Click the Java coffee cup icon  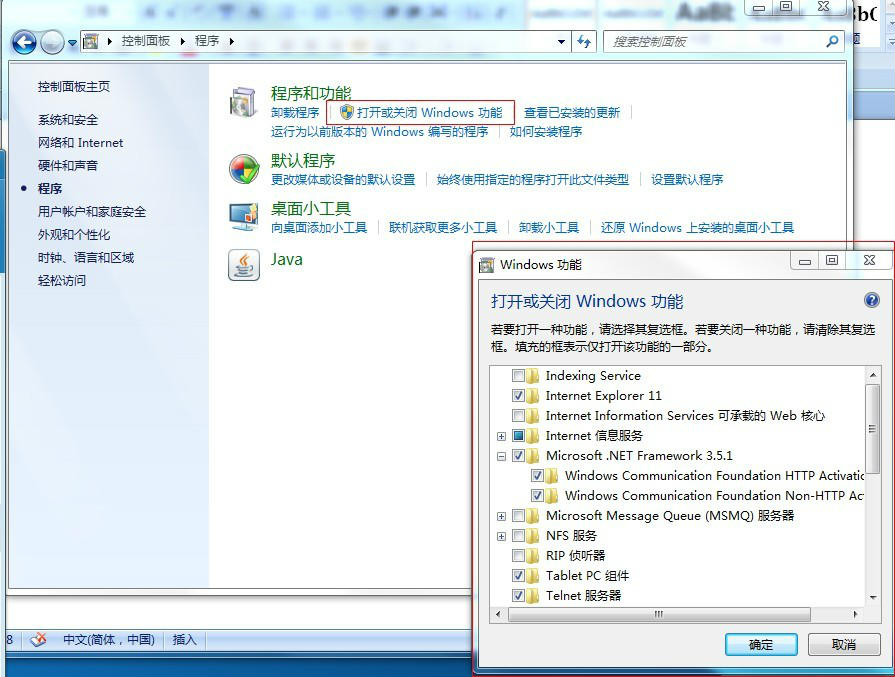coord(244,265)
